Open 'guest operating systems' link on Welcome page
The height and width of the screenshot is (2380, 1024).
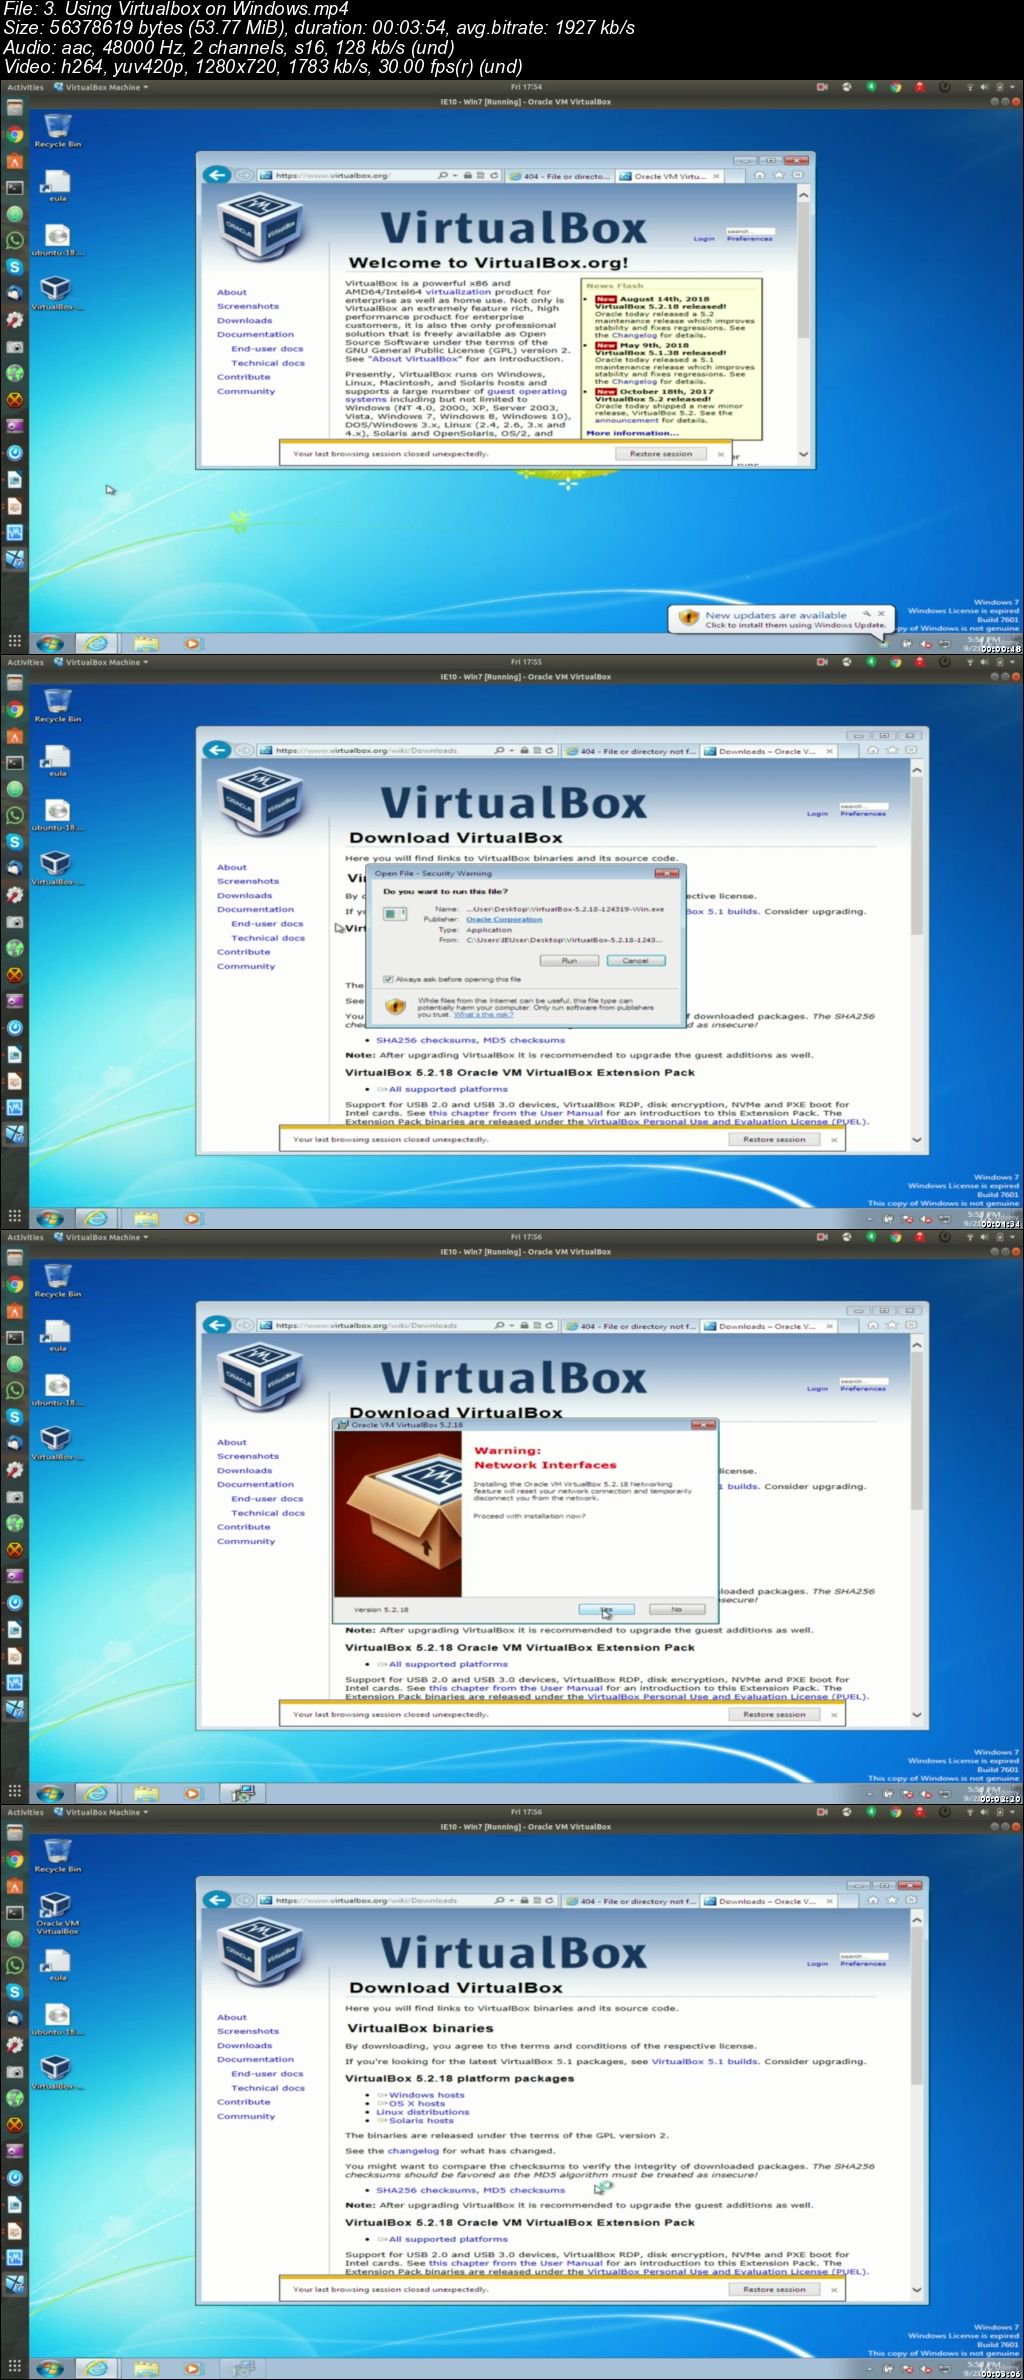[456, 395]
